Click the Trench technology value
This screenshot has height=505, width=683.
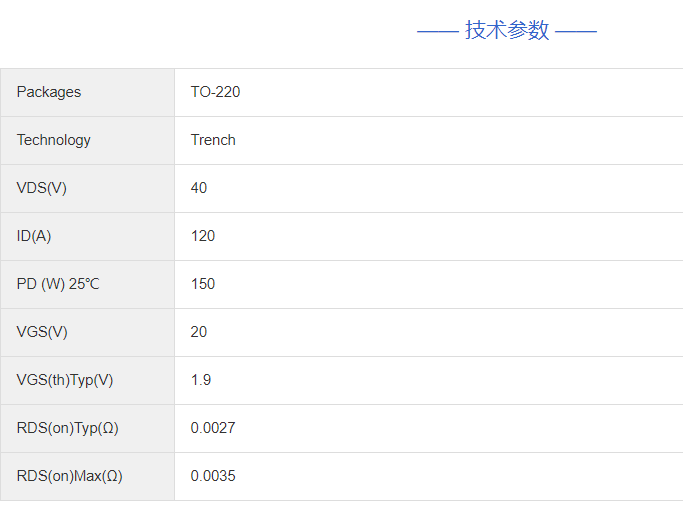[213, 140]
